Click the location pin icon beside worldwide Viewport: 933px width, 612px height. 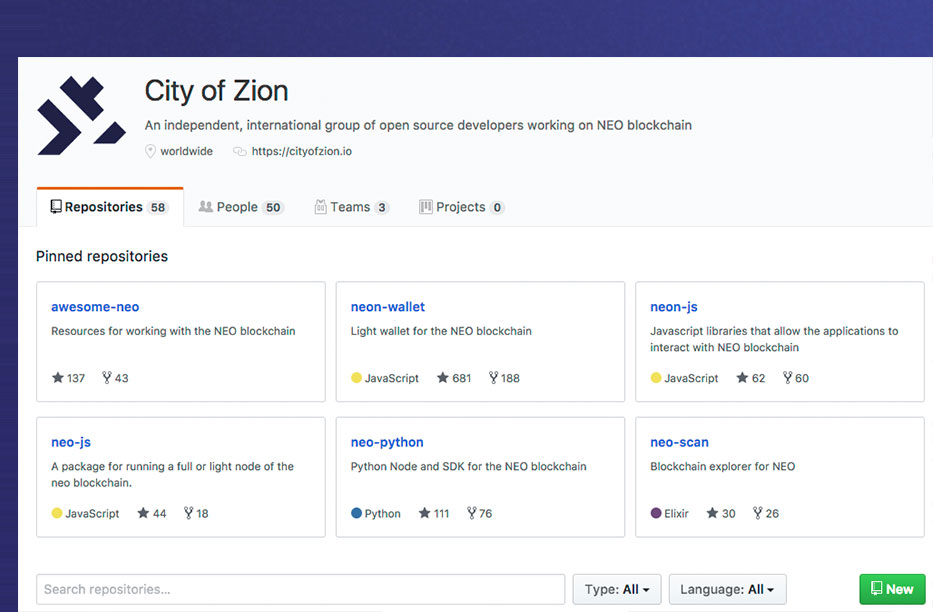[x=151, y=151]
